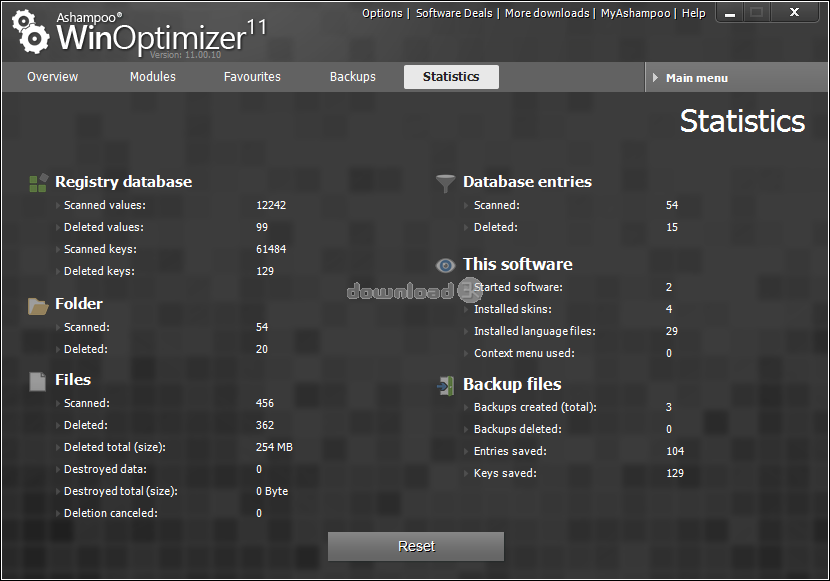Open the Help menu

tap(693, 13)
